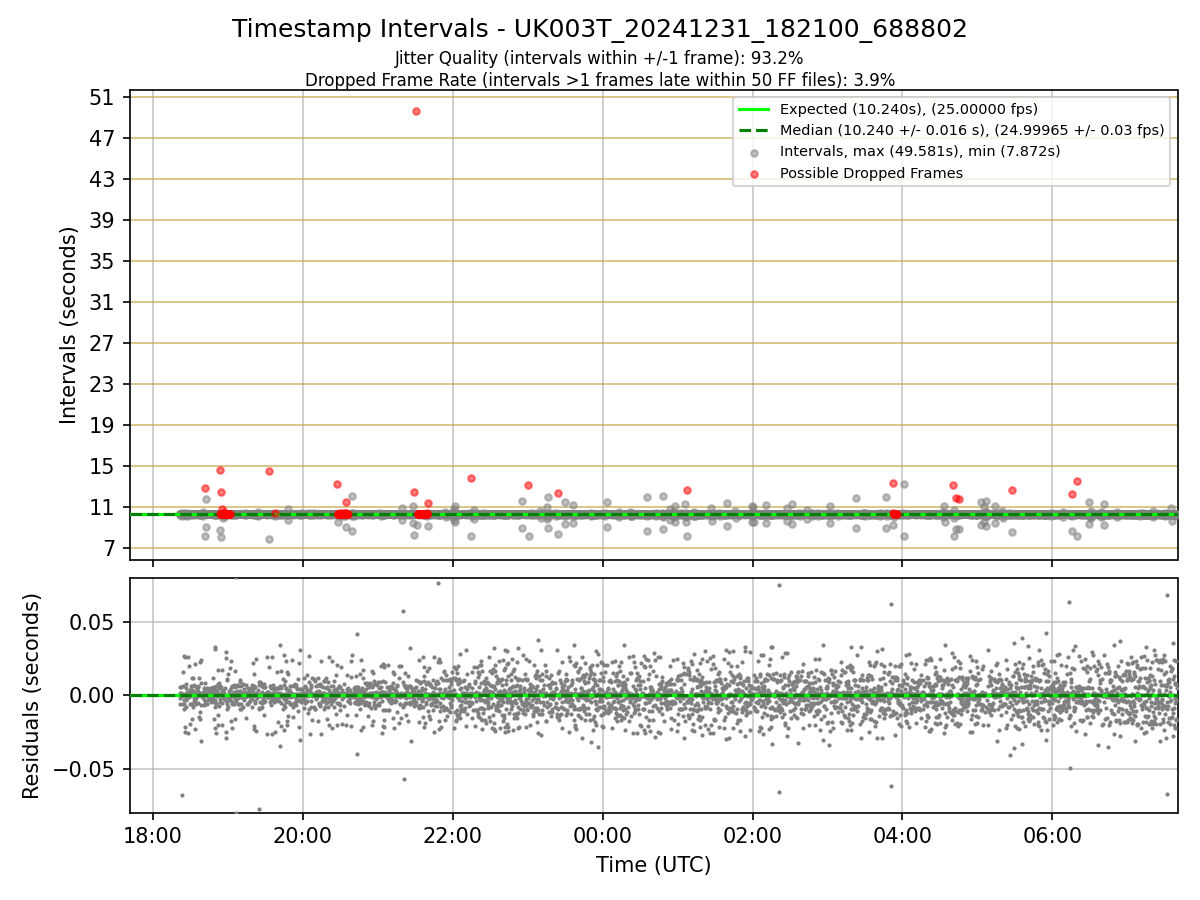The image size is (1200, 900).
Task: Click the x-axis tick label "20:00"
Action: coord(303,834)
